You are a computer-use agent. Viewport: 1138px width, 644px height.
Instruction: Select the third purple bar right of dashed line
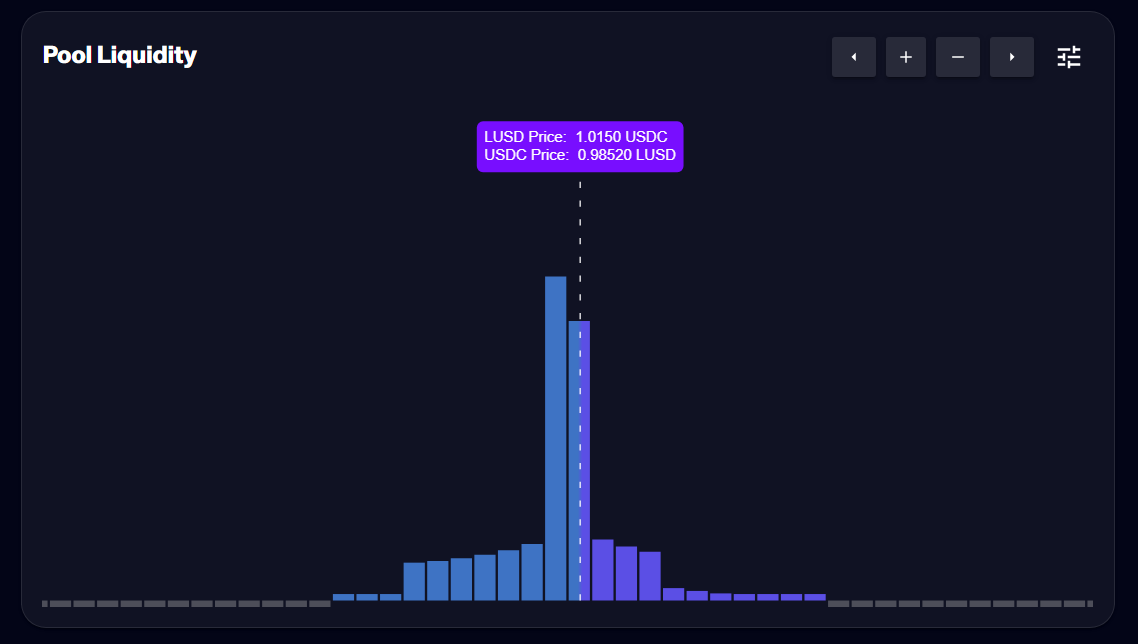click(650, 575)
